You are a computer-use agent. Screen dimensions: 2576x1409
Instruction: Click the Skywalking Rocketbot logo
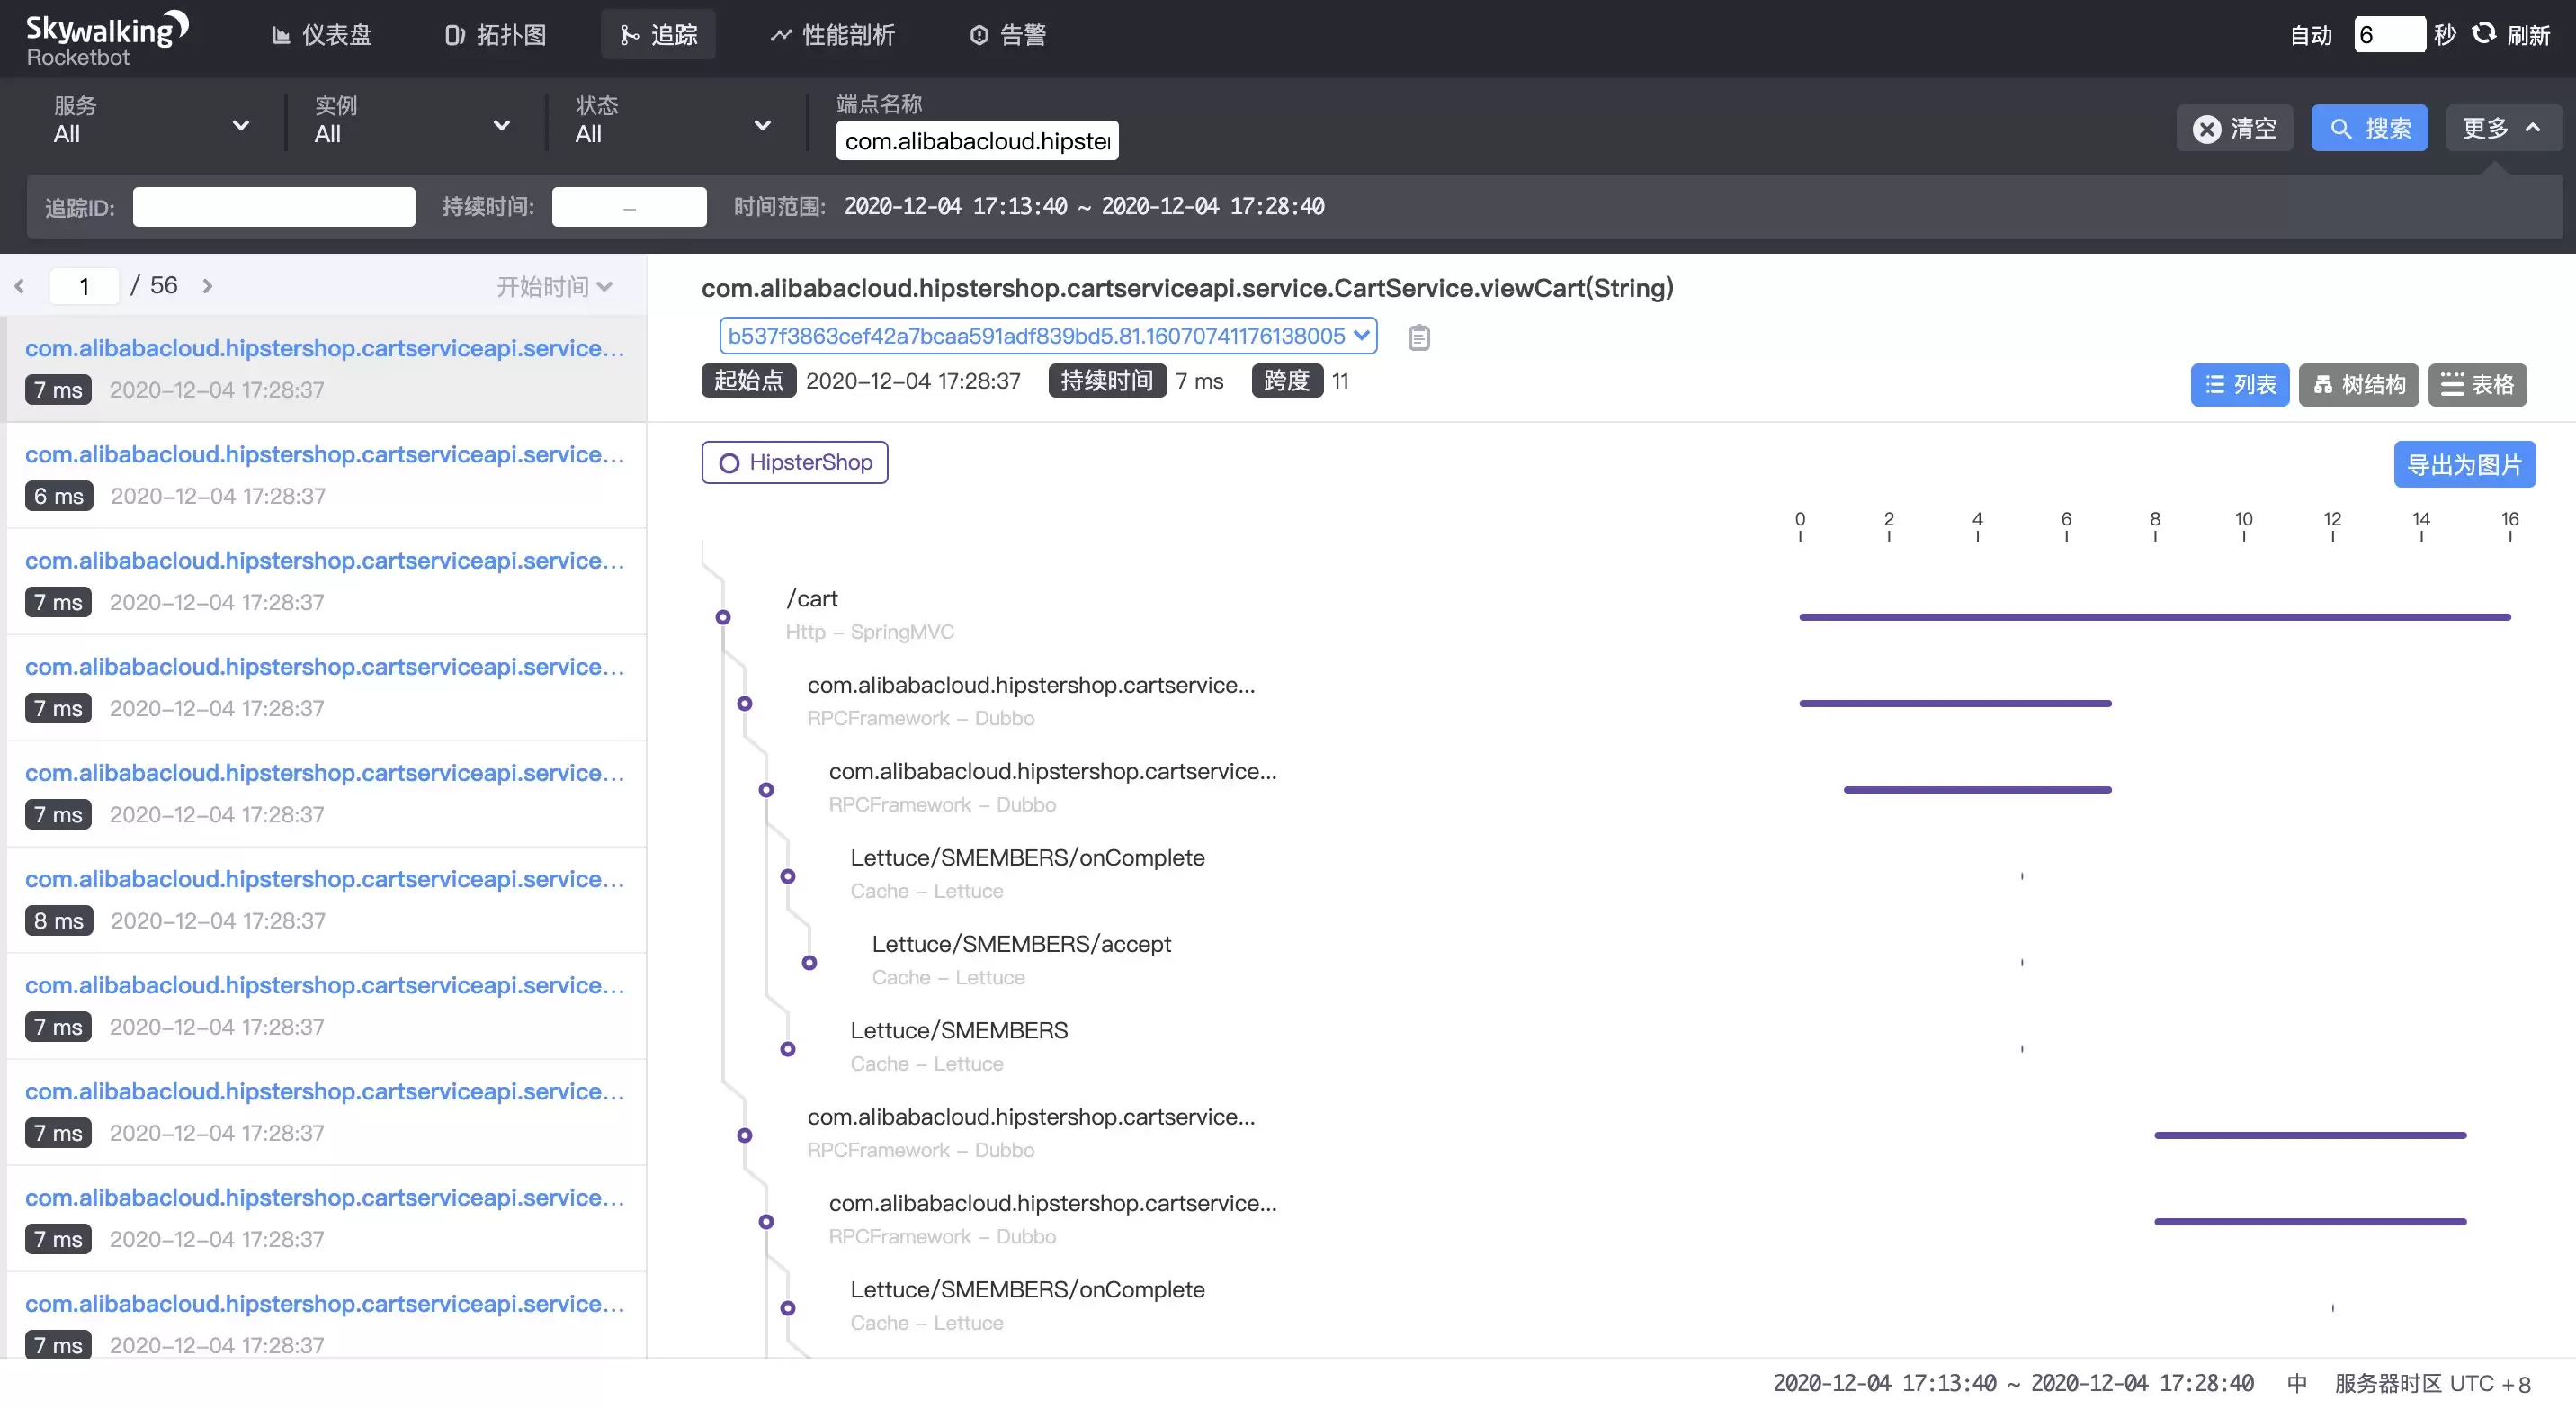click(x=106, y=38)
